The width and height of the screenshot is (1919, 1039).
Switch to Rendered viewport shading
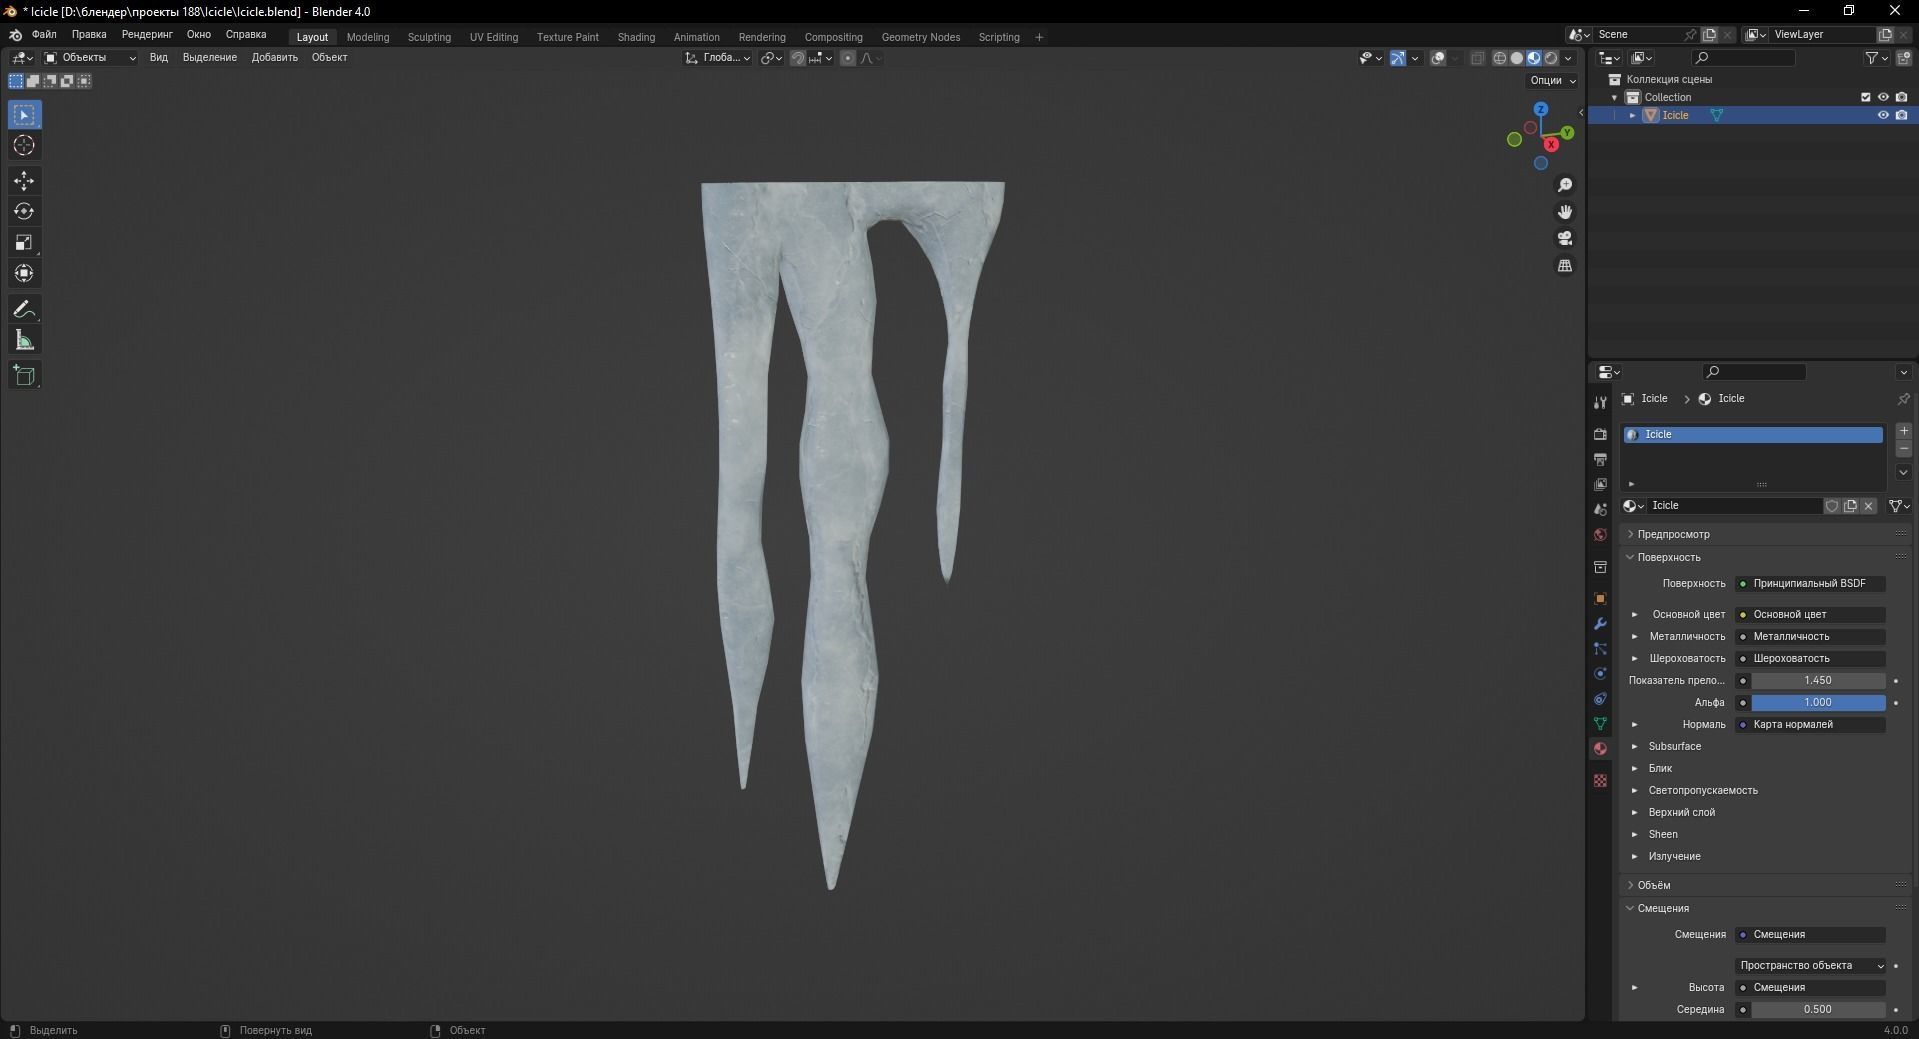click(x=1551, y=58)
